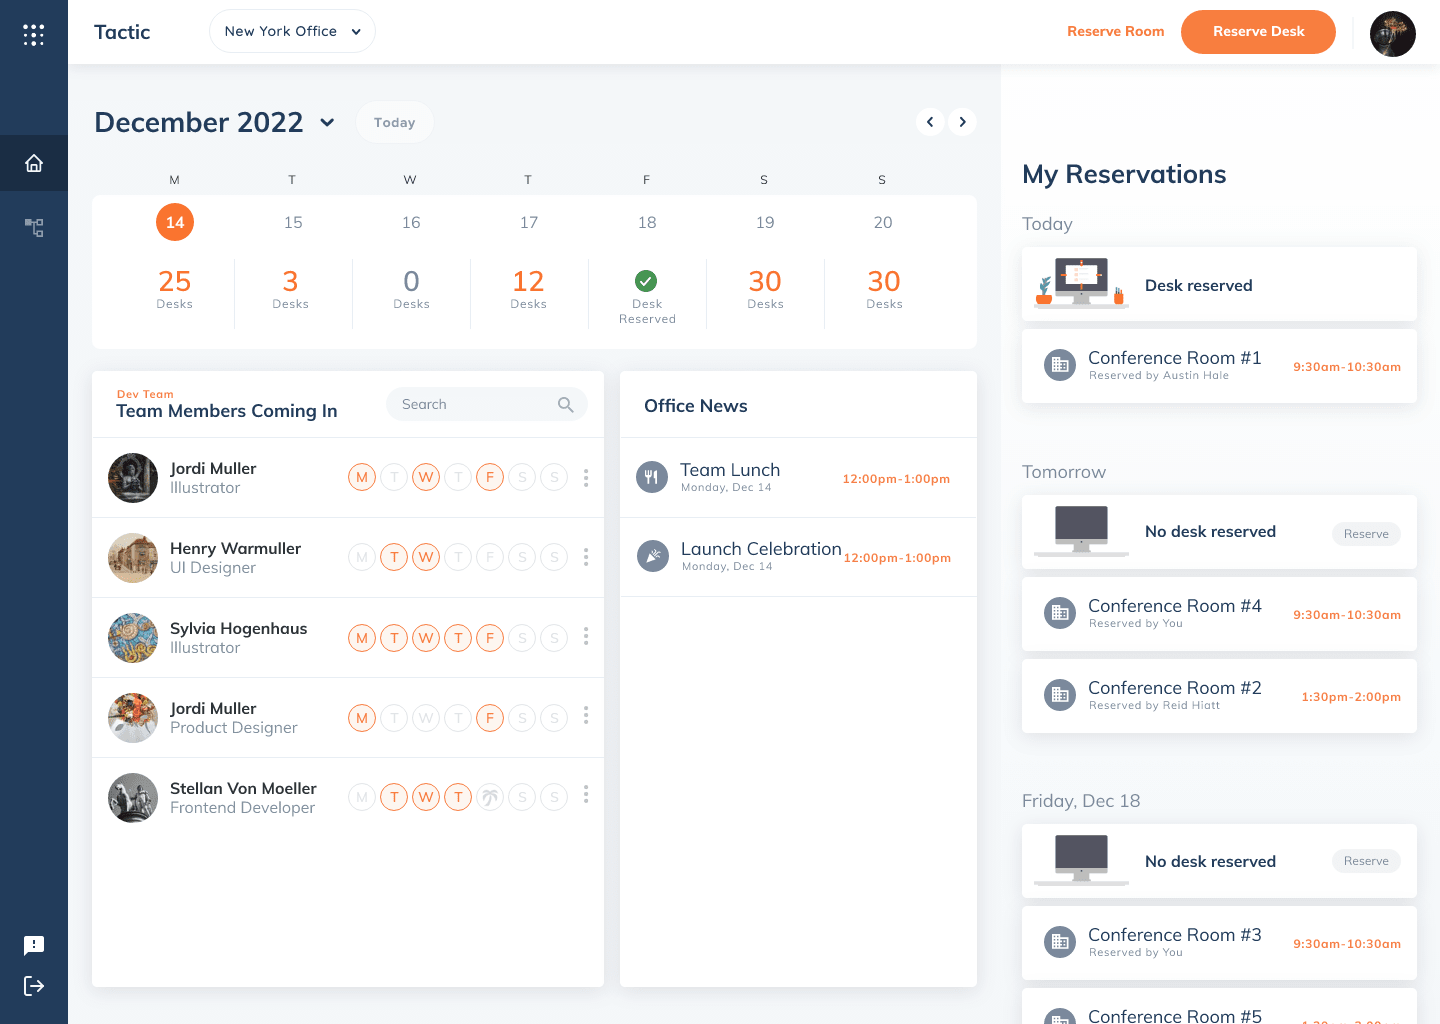Select the Home icon in sidebar

[34, 162]
